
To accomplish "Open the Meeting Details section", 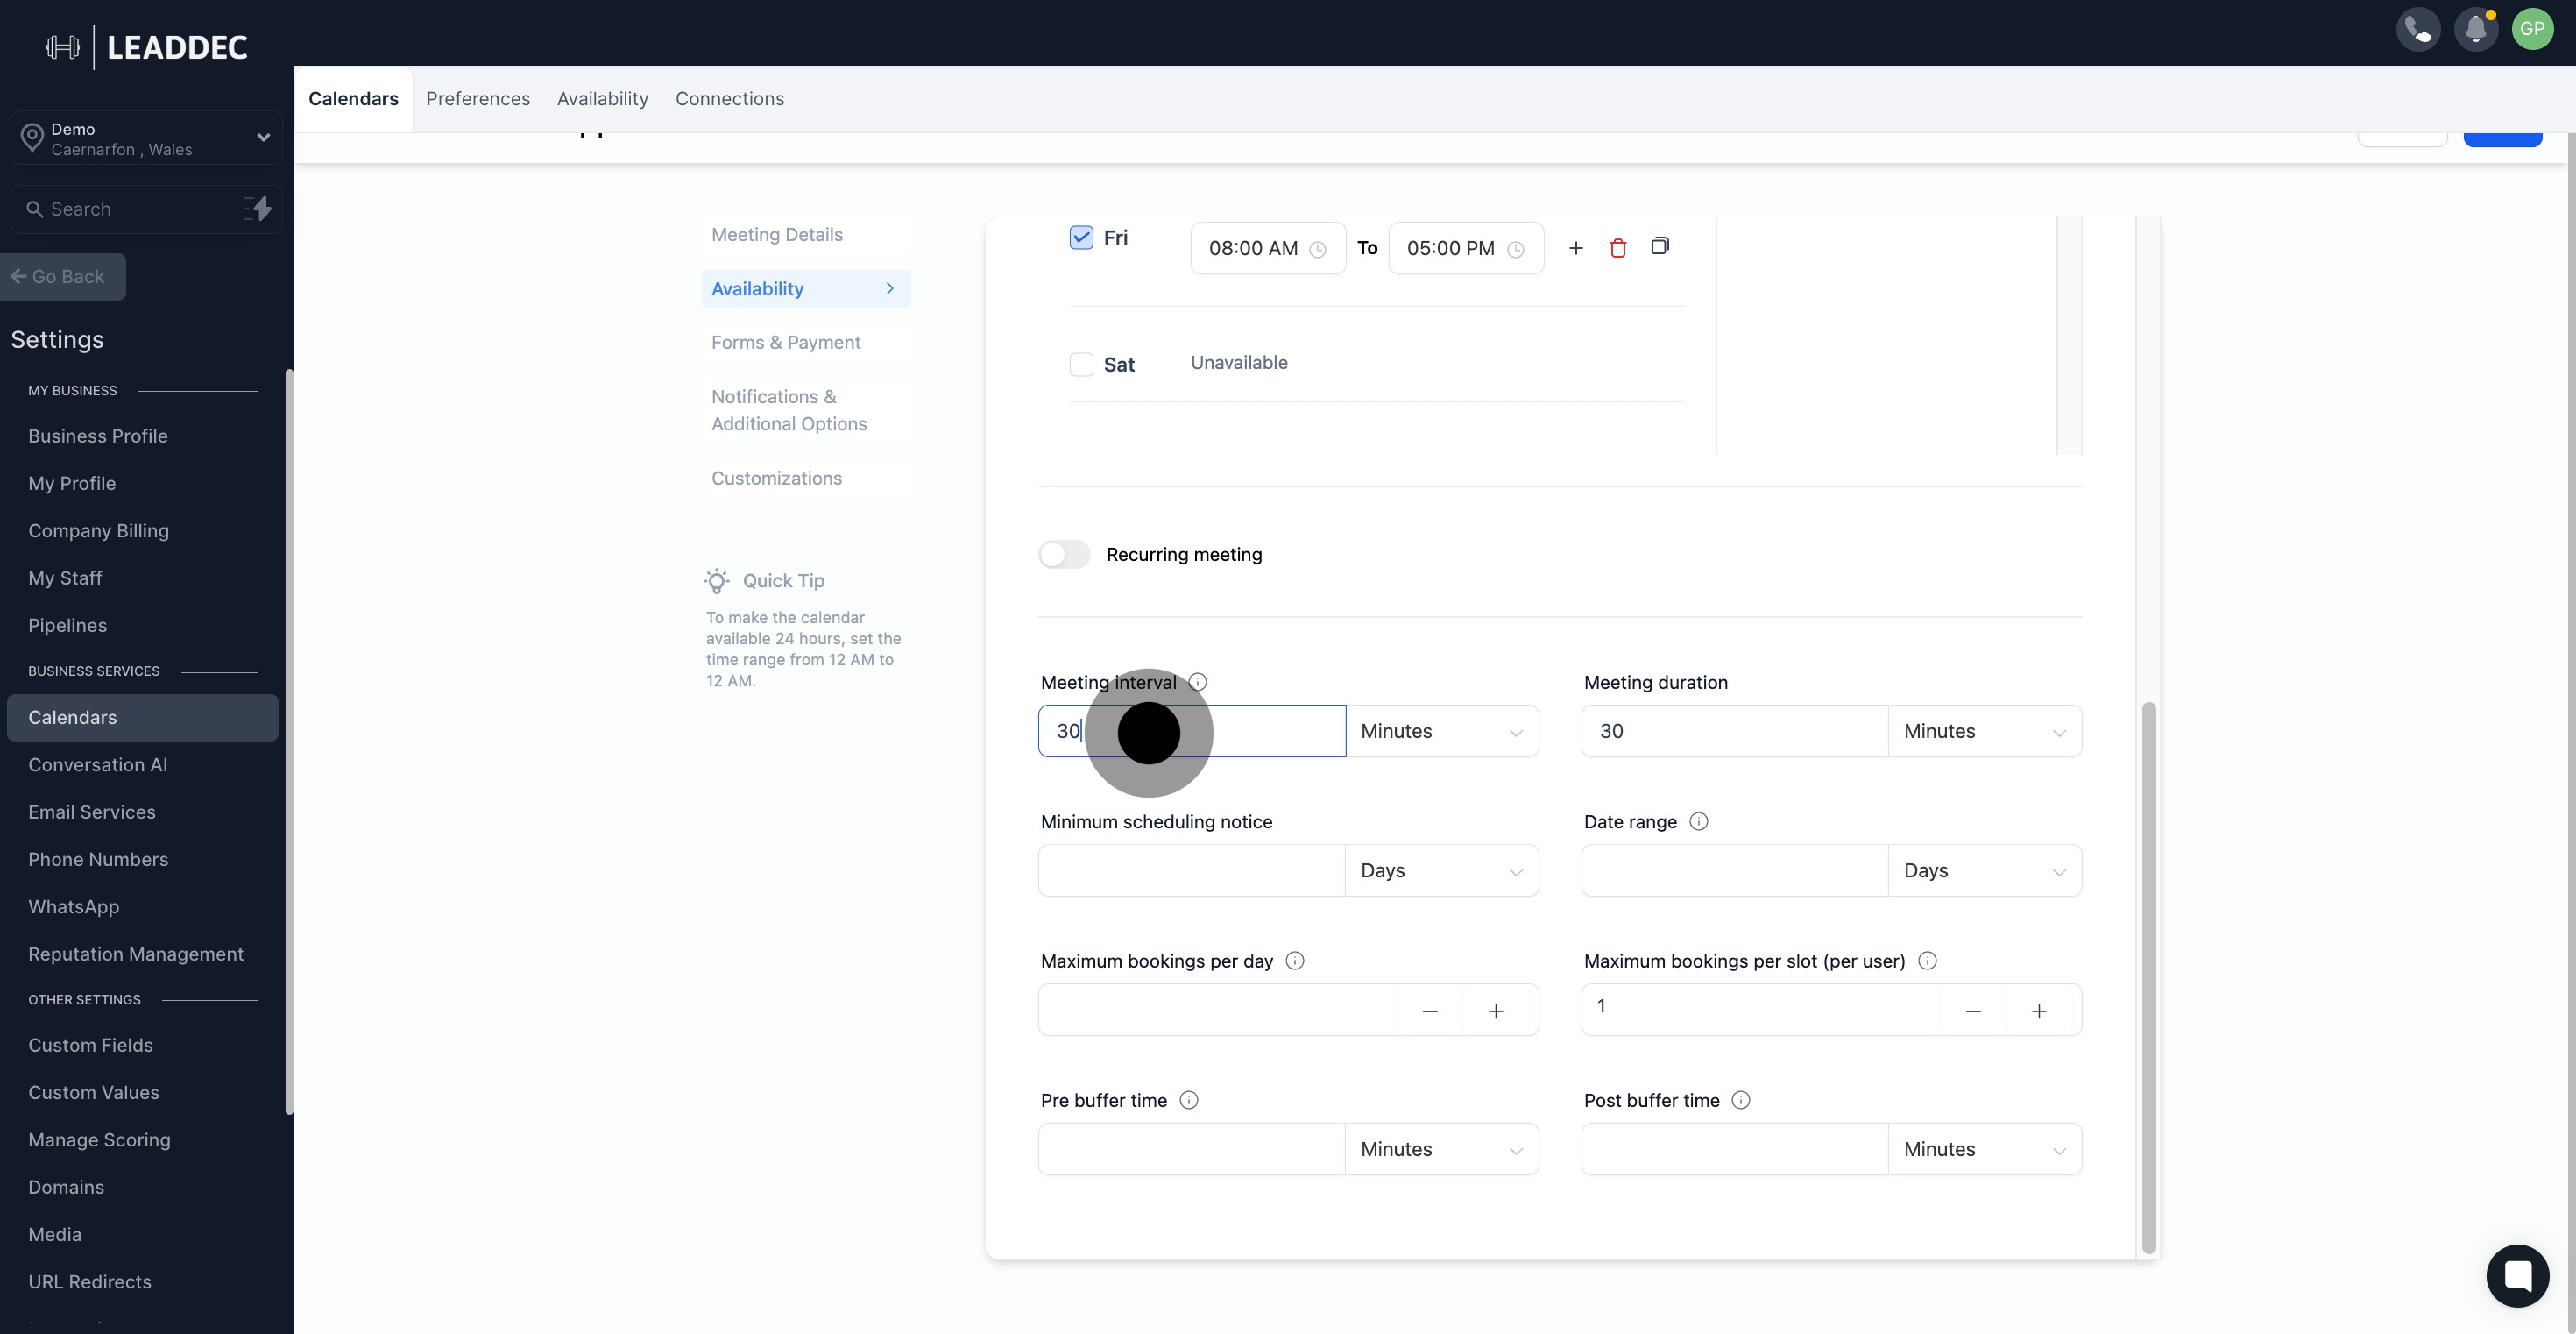I will click(806, 235).
